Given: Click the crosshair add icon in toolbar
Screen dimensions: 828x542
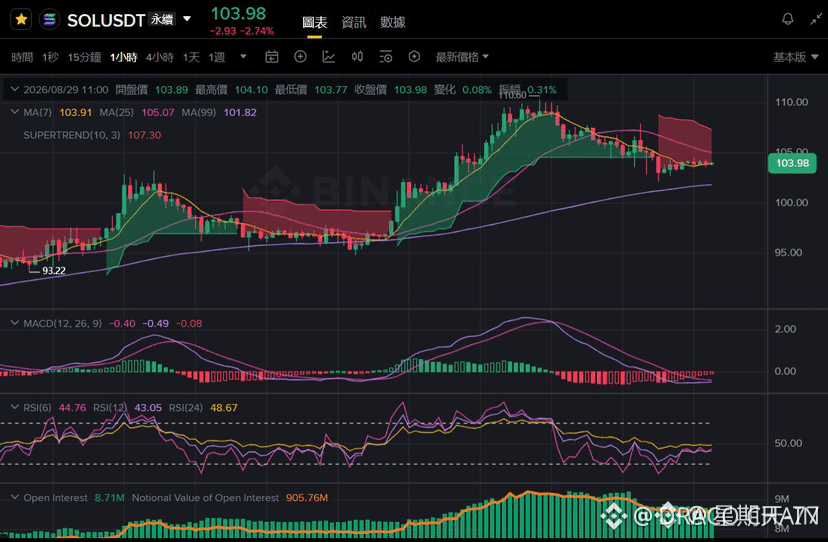Looking at the screenshot, I should click(300, 57).
